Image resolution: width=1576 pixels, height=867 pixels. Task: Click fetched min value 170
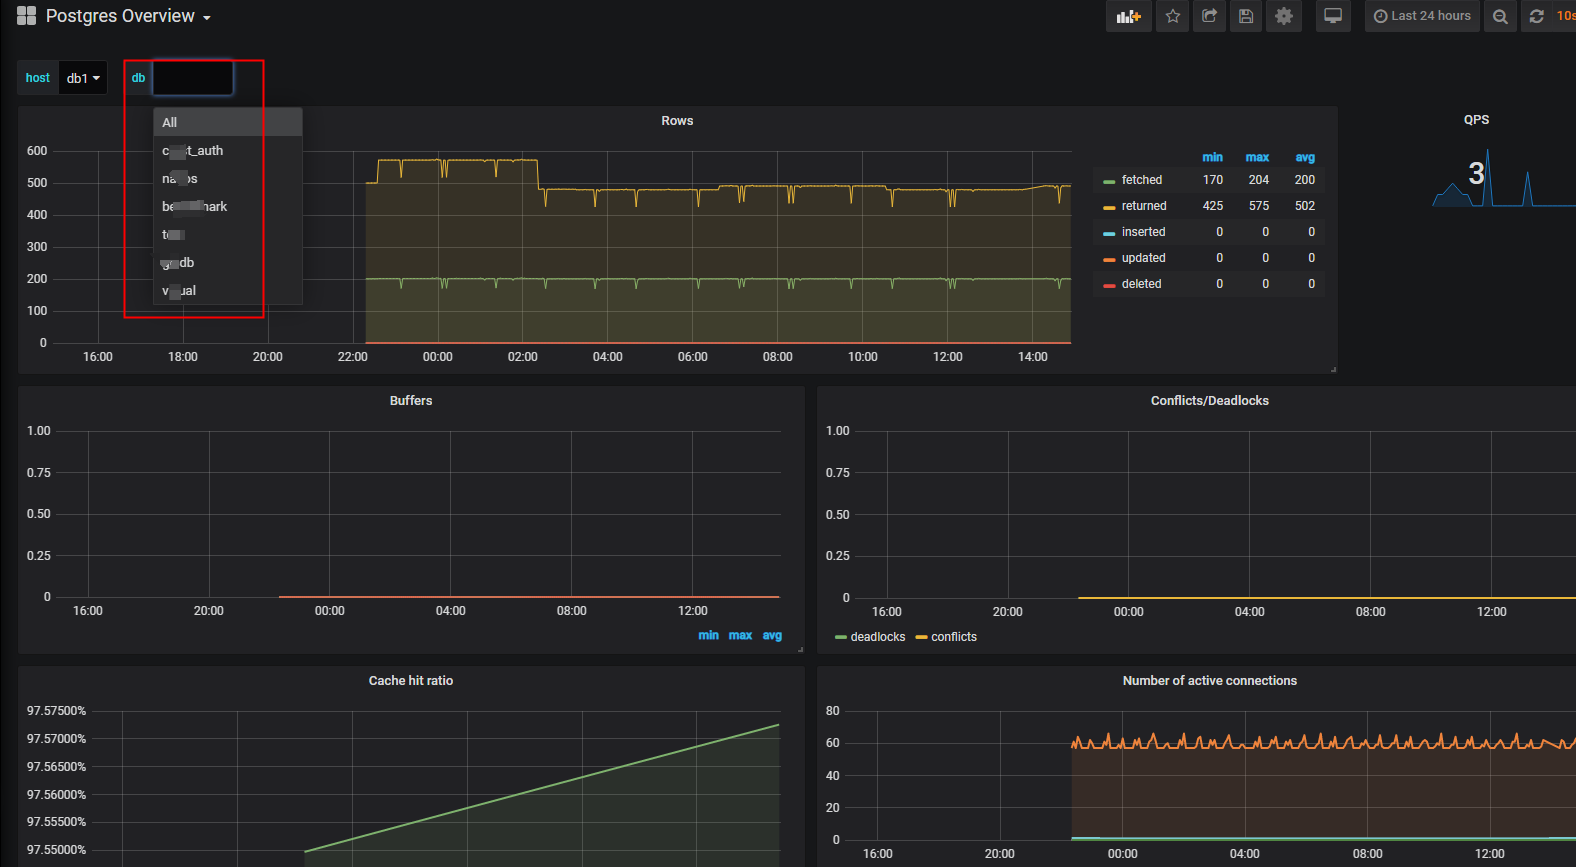pos(1213,180)
